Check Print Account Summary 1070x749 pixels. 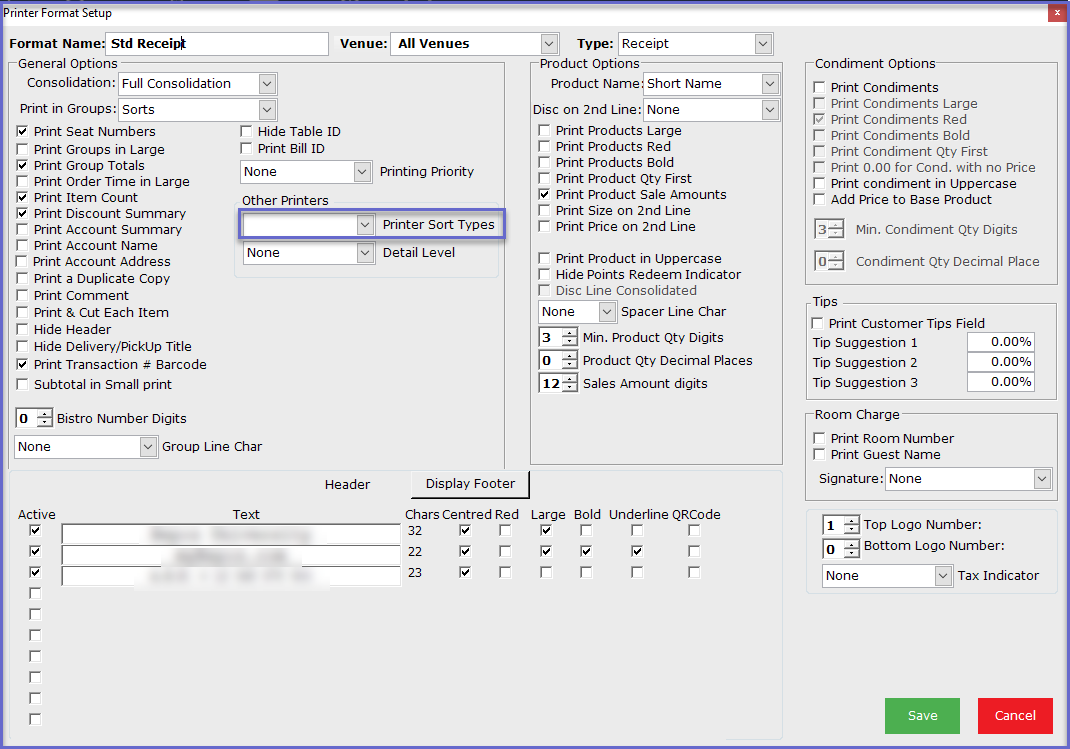[x=23, y=229]
